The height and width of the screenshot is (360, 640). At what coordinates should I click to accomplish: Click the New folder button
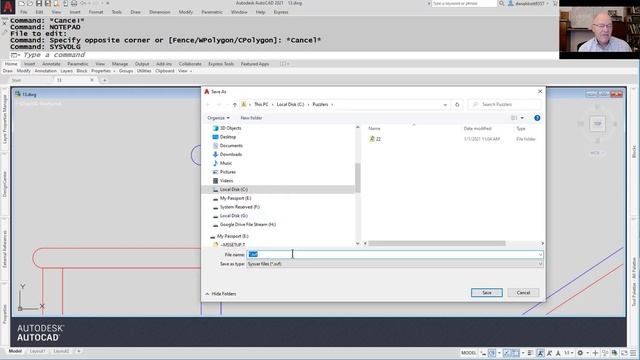pyautogui.click(x=251, y=118)
